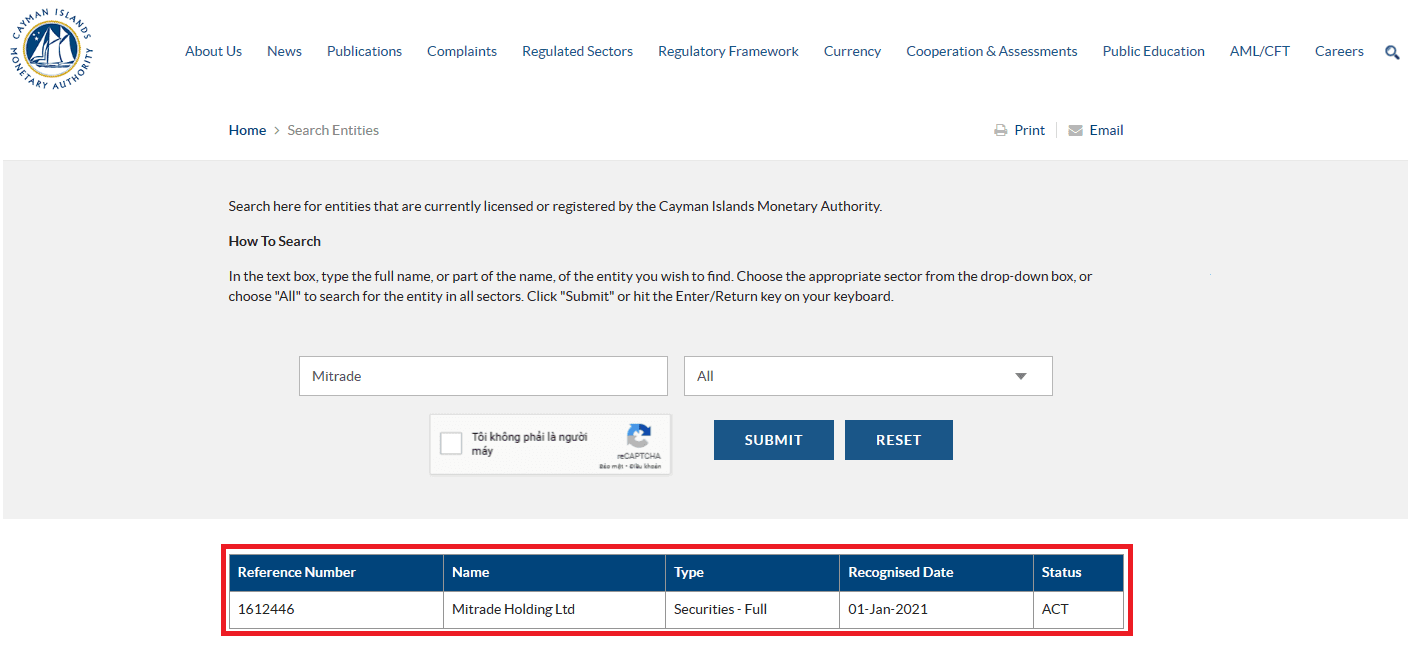Select Complaints in navigation bar
This screenshot has width=1408, height=656.
(462, 51)
